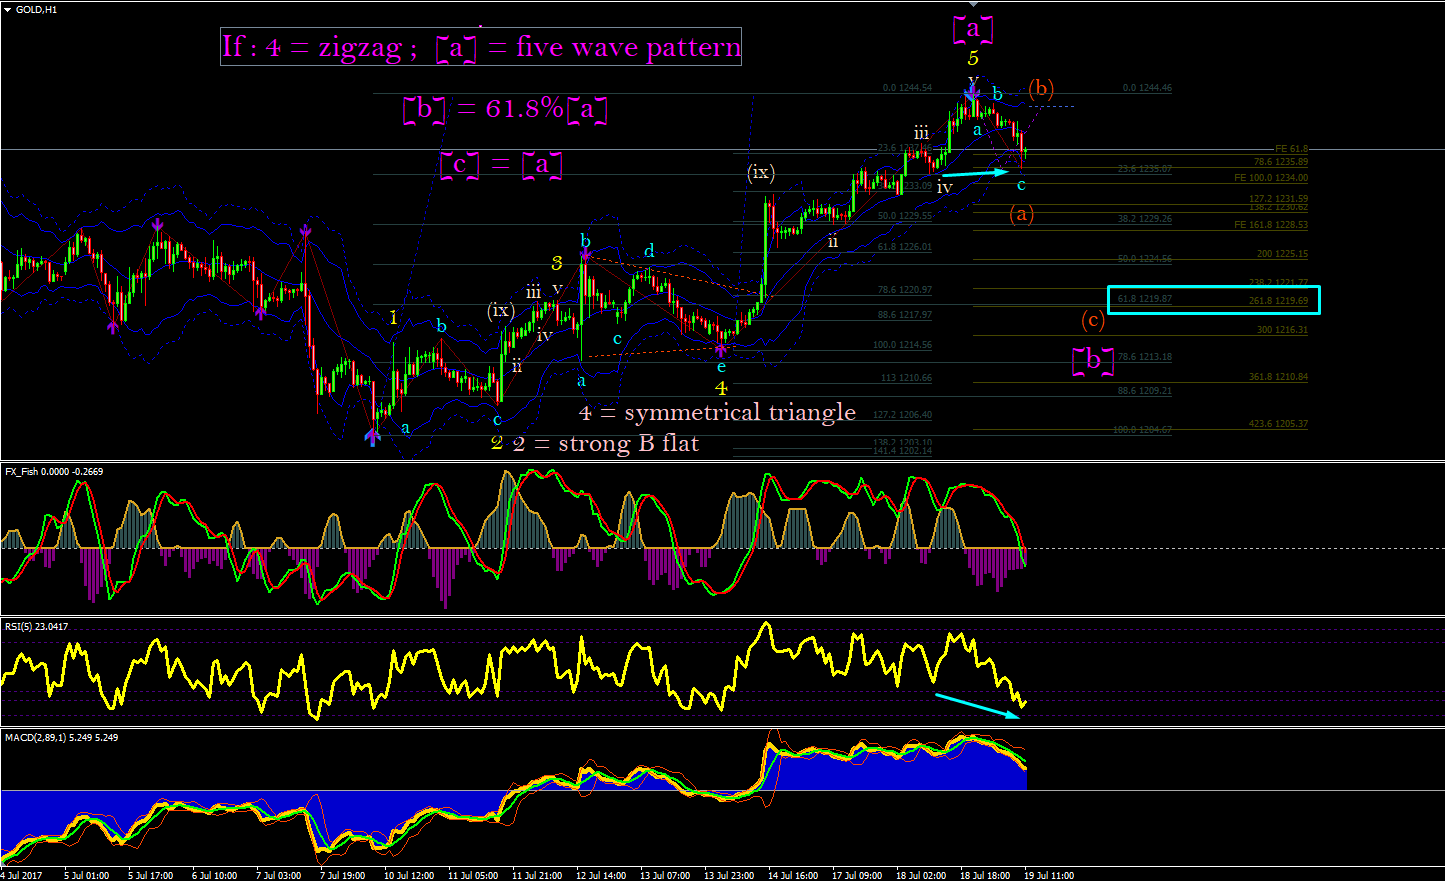The image size is (1445, 881).
Task: Click the '61.8 1219.87' retracement level
Action: (1145, 299)
